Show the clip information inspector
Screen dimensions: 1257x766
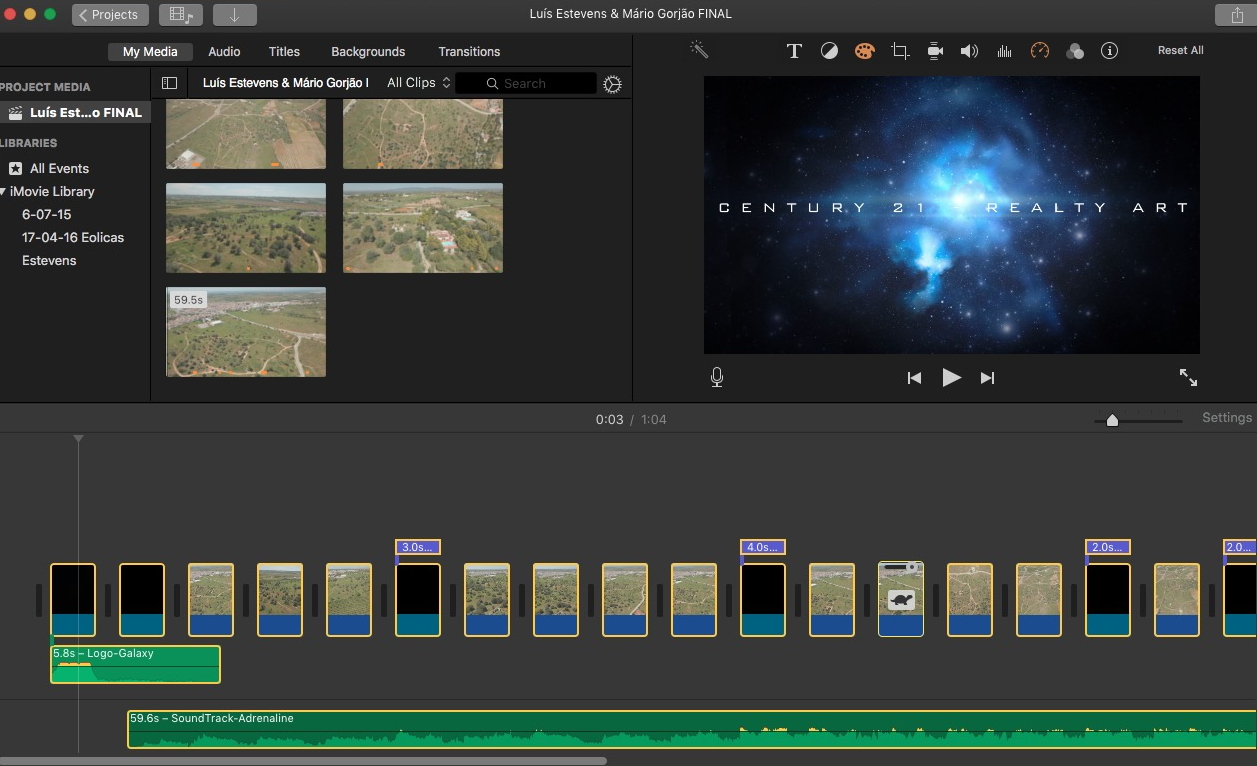coord(1109,51)
